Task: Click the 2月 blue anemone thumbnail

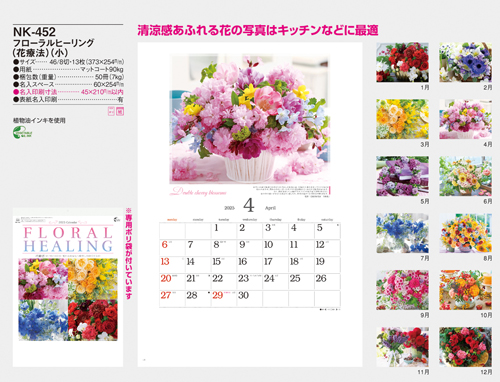Action: click(465, 62)
